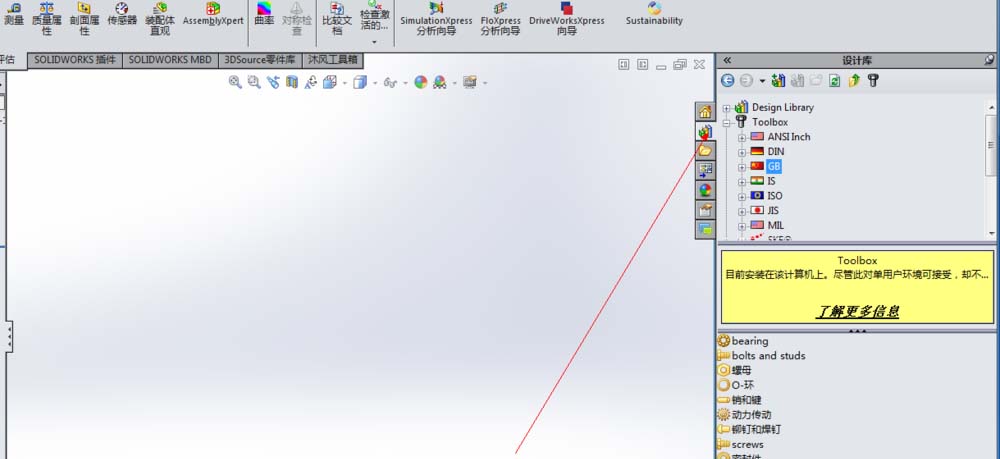Select the GB standard folder
Viewport: 1000px width, 459px height.
tap(774, 166)
